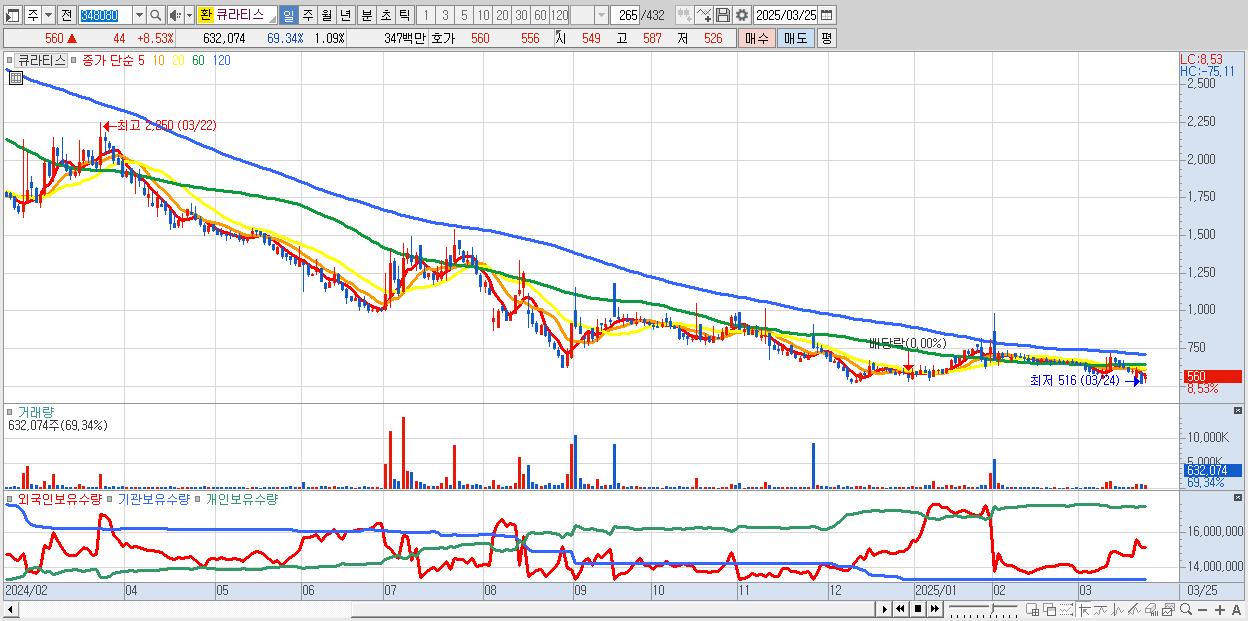This screenshot has width=1248, height=621.
Task: Click the red 매수 buy button
Action: pyautogui.click(x=757, y=38)
